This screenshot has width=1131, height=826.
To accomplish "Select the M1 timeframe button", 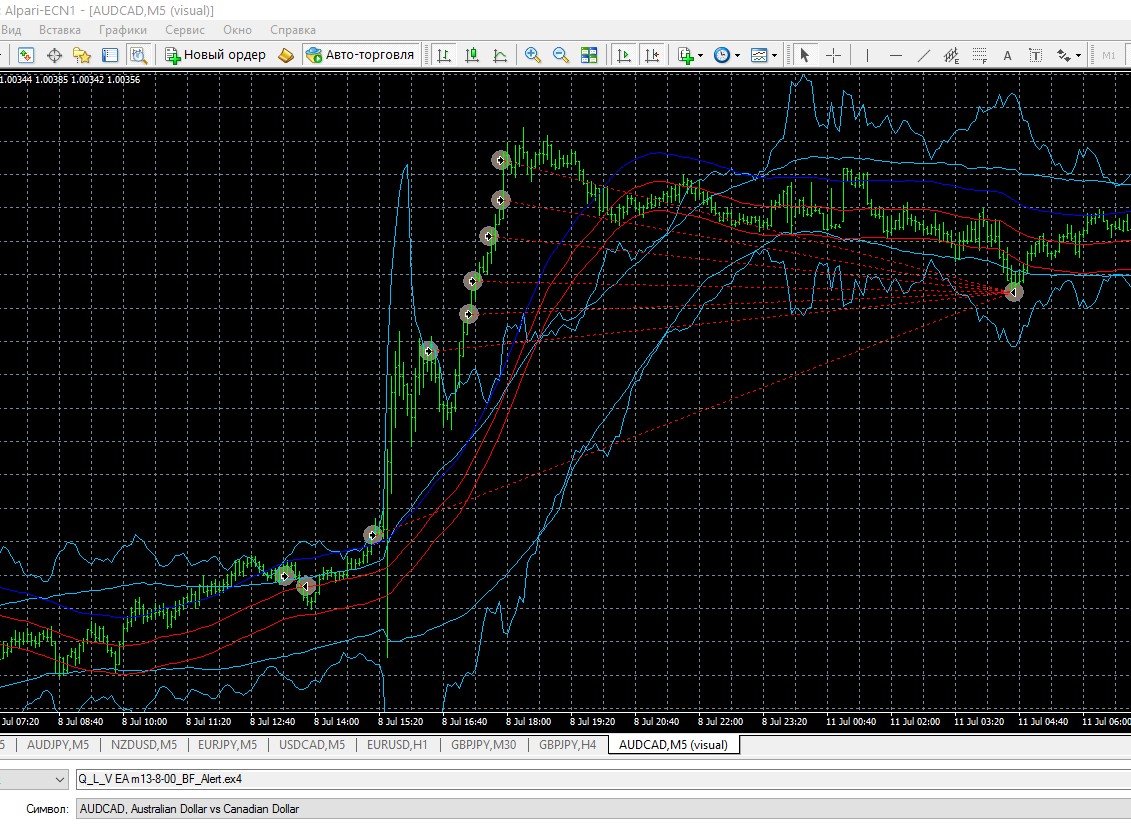I will pos(1109,56).
